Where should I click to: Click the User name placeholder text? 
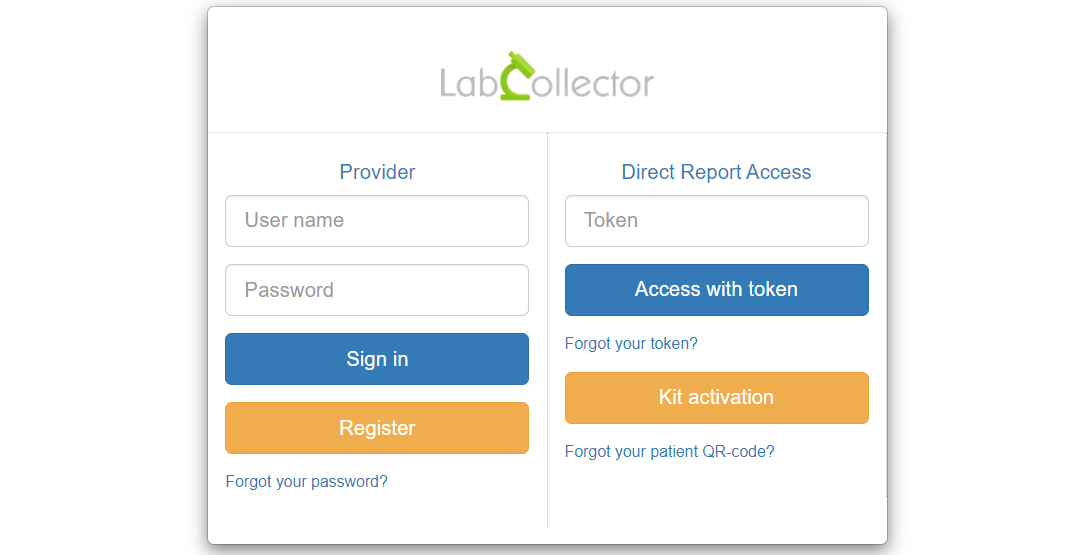[x=294, y=220]
